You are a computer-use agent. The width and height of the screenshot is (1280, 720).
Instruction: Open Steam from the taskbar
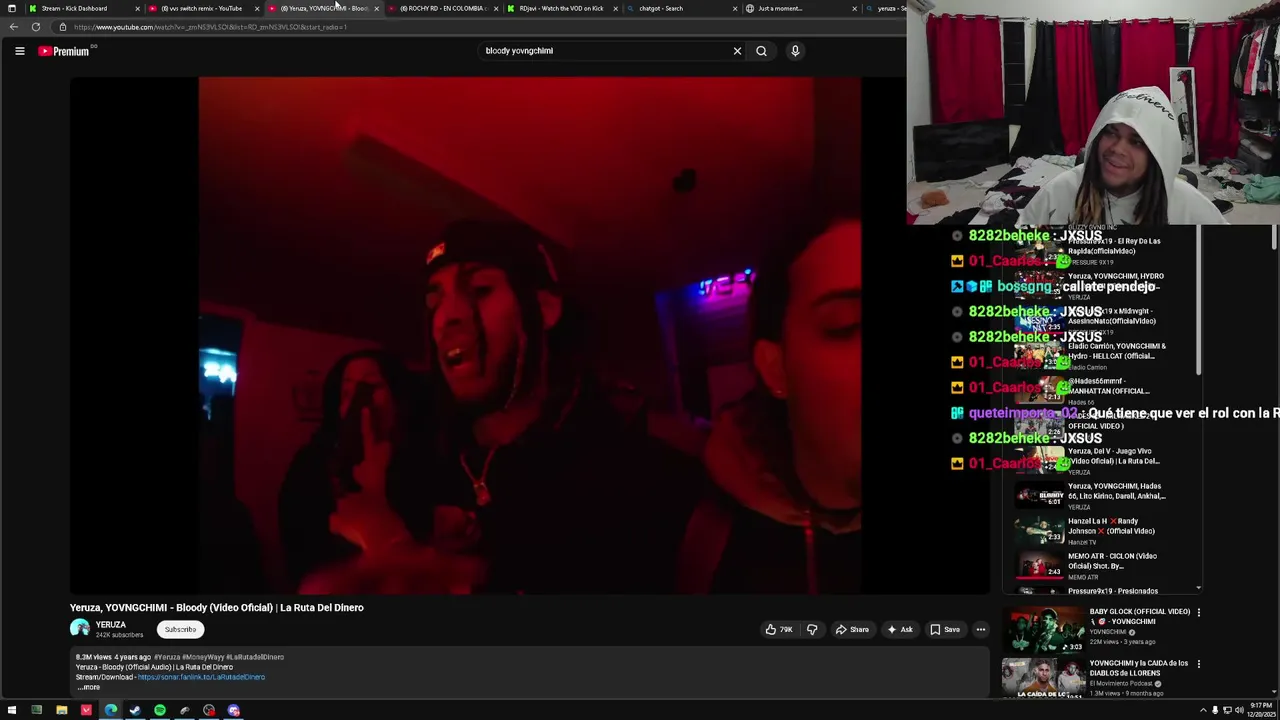(135, 710)
